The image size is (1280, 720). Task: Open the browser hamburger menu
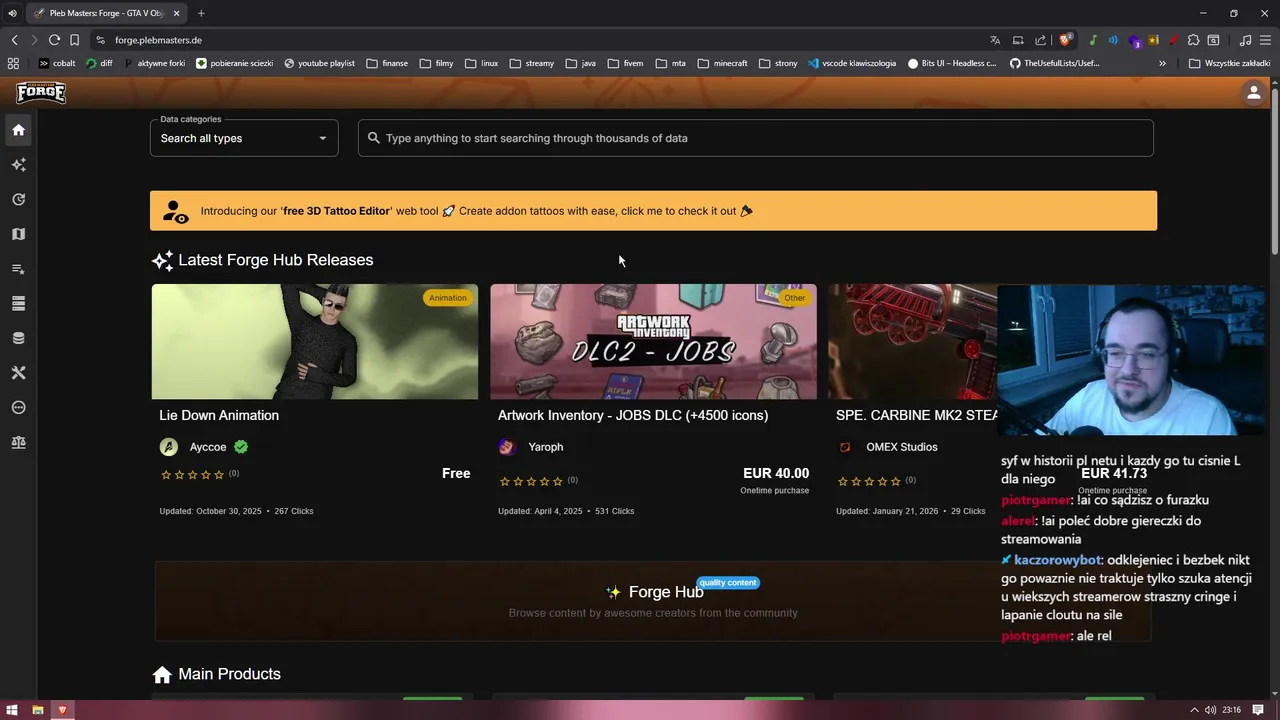[1265, 40]
